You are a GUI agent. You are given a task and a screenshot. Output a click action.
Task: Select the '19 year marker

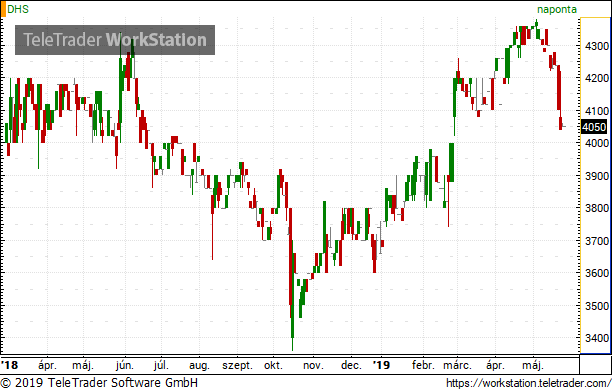click(381, 365)
